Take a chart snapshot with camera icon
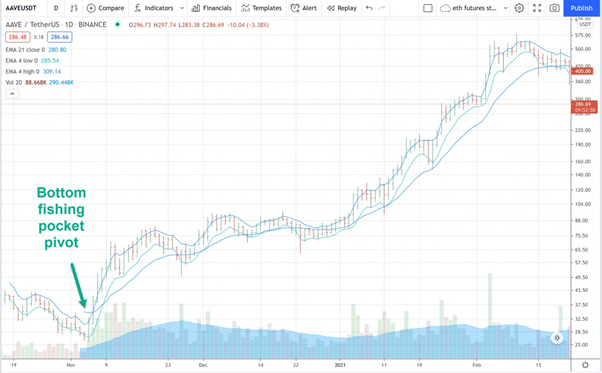The image size is (602, 373). [554, 8]
